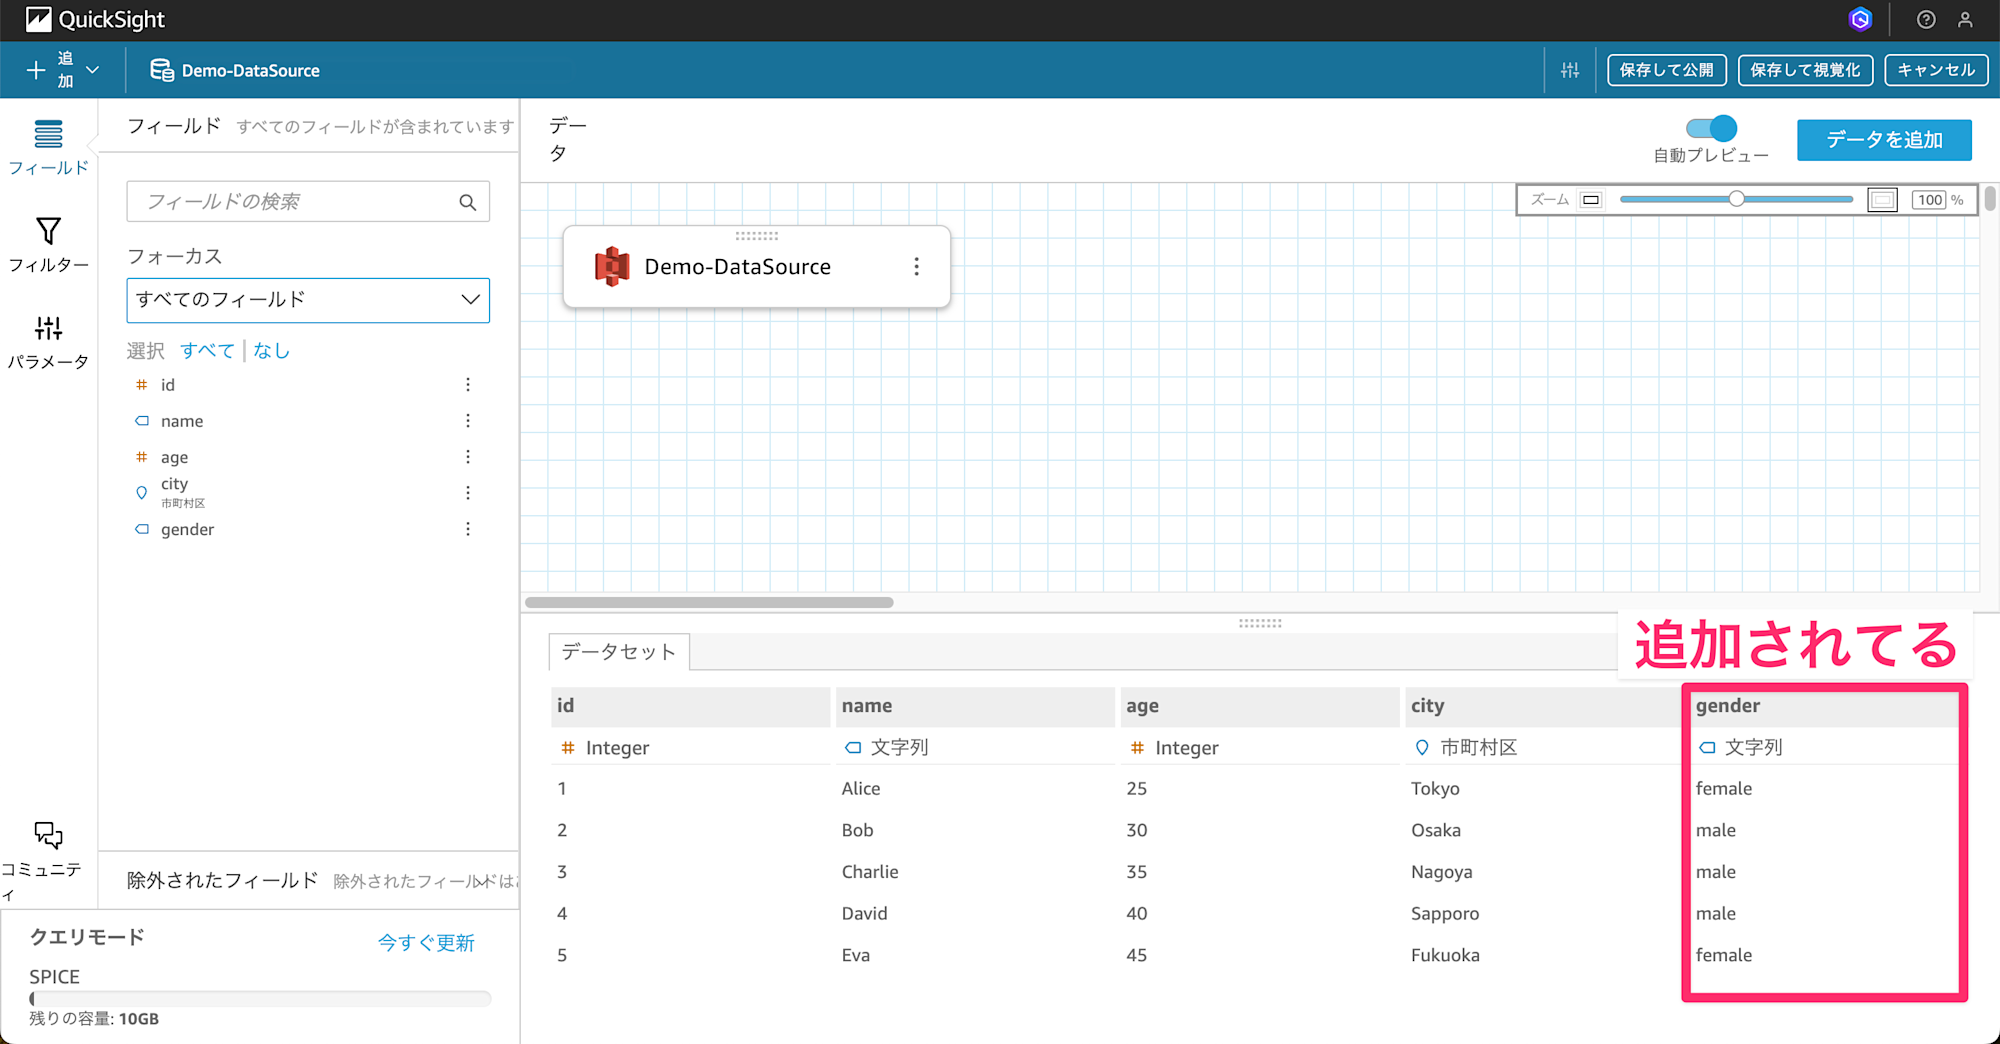The width and height of the screenshot is (2000, 1044).
Task: Open the options menu for id field
Action: click(x=467, y=385)
